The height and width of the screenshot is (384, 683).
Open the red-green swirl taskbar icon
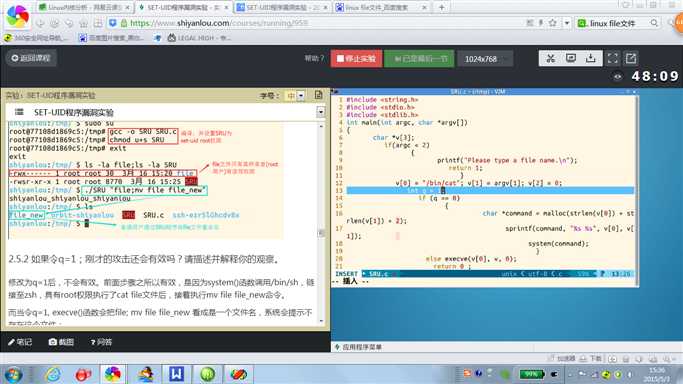click(x=238, y=374)
